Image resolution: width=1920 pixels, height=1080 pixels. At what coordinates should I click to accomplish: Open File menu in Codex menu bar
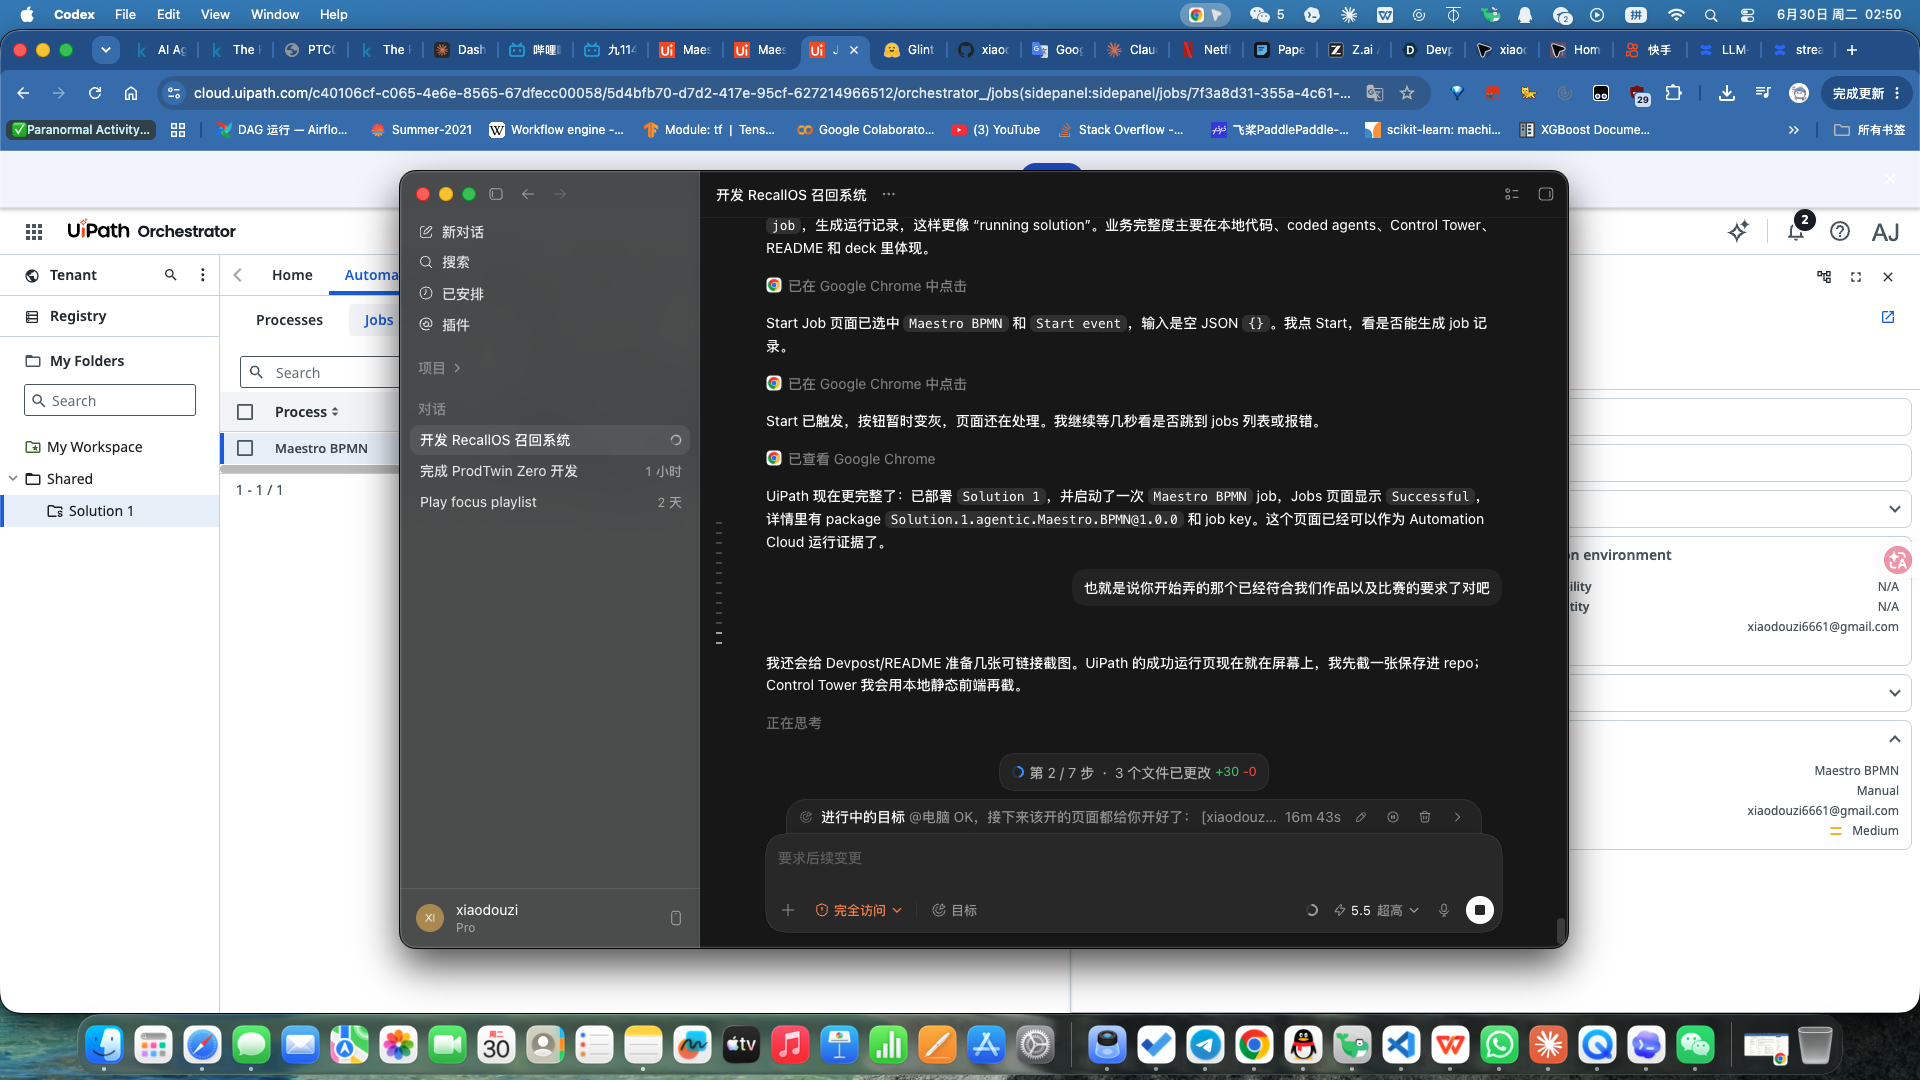coord(125,14)
